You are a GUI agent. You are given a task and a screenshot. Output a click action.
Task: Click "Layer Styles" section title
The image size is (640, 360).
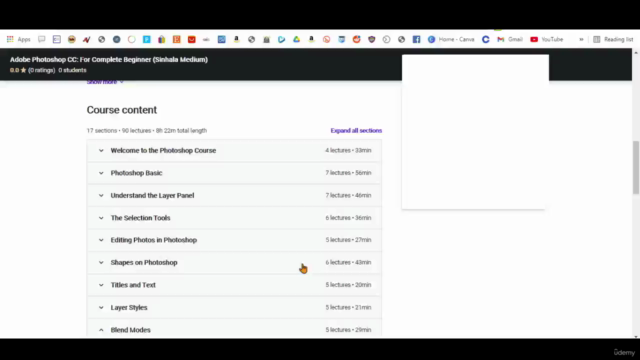point(129,307)
